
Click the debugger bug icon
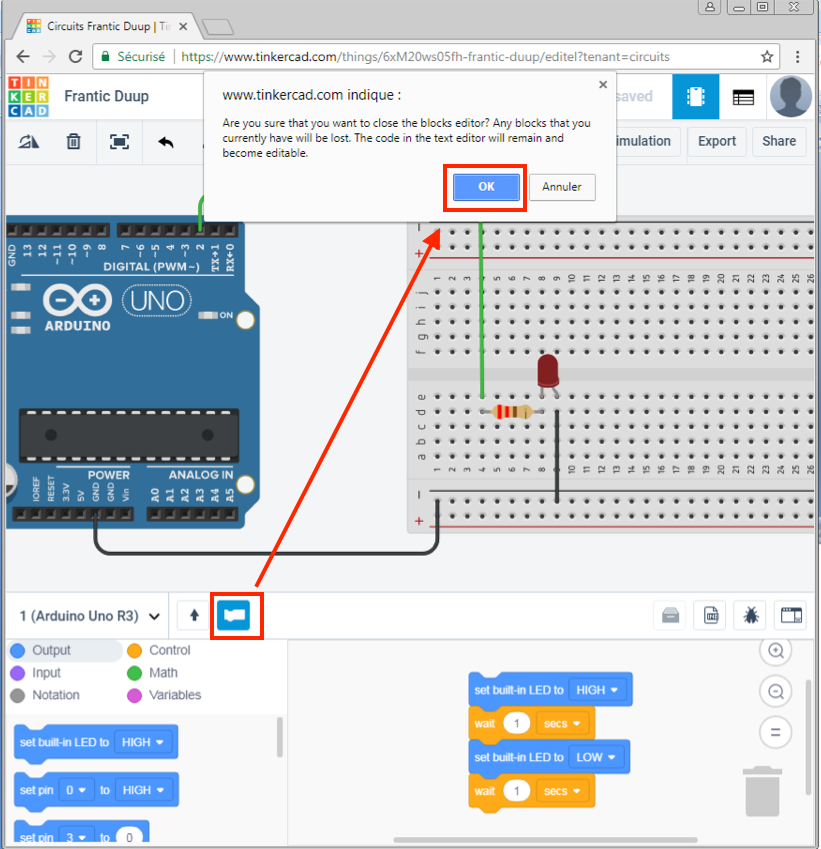tap(751, 616)
